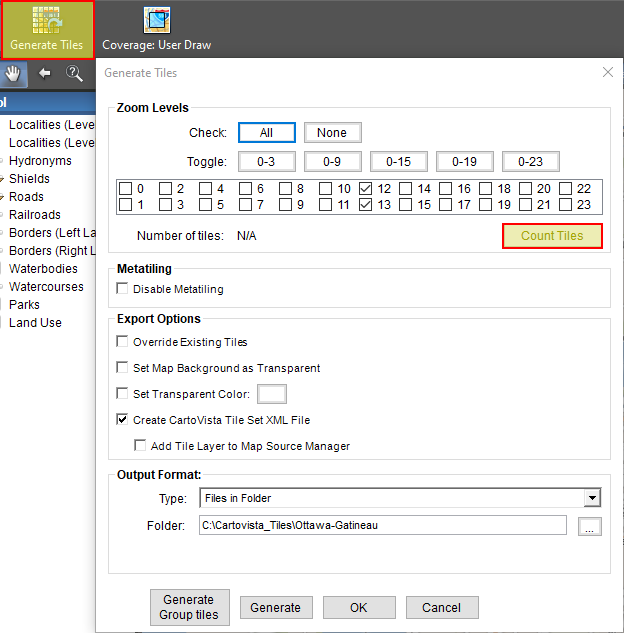Check zoom level 4 checkbox
Screen dimensions: 624x633
[x=205, y=189]
